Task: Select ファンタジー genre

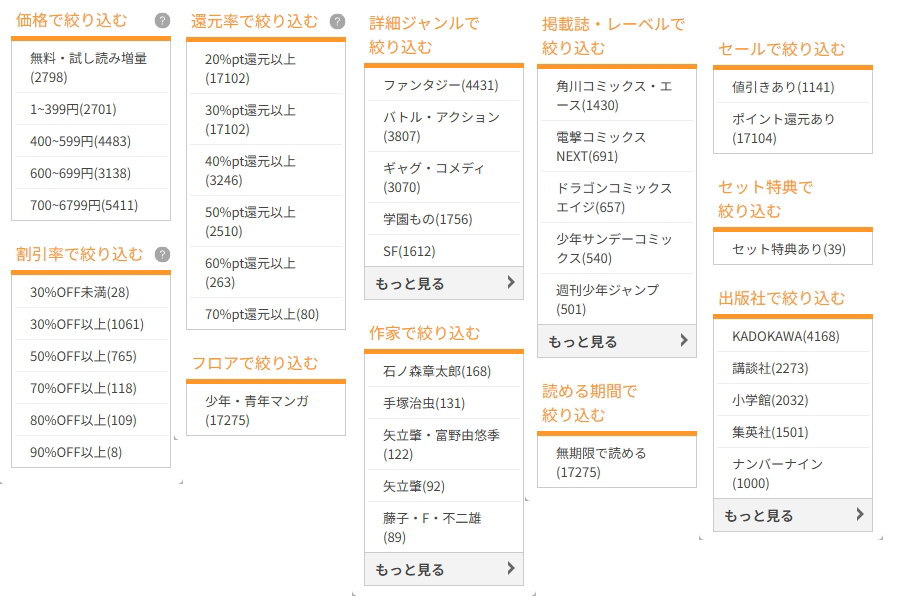Action: 444,85
